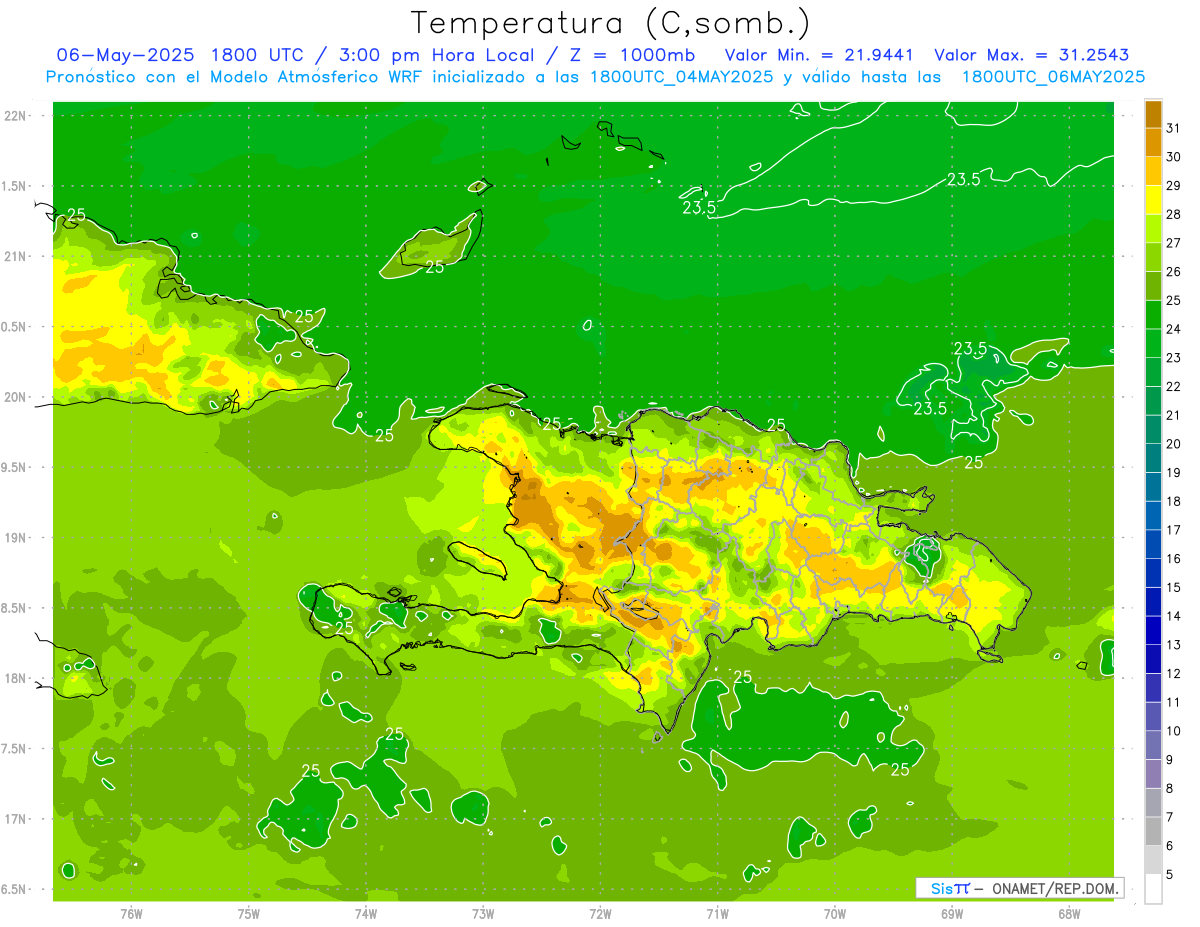Screen dimensions: 1200x927
Task: Click the '74W' longitude axis label
Action: (366, 914)
